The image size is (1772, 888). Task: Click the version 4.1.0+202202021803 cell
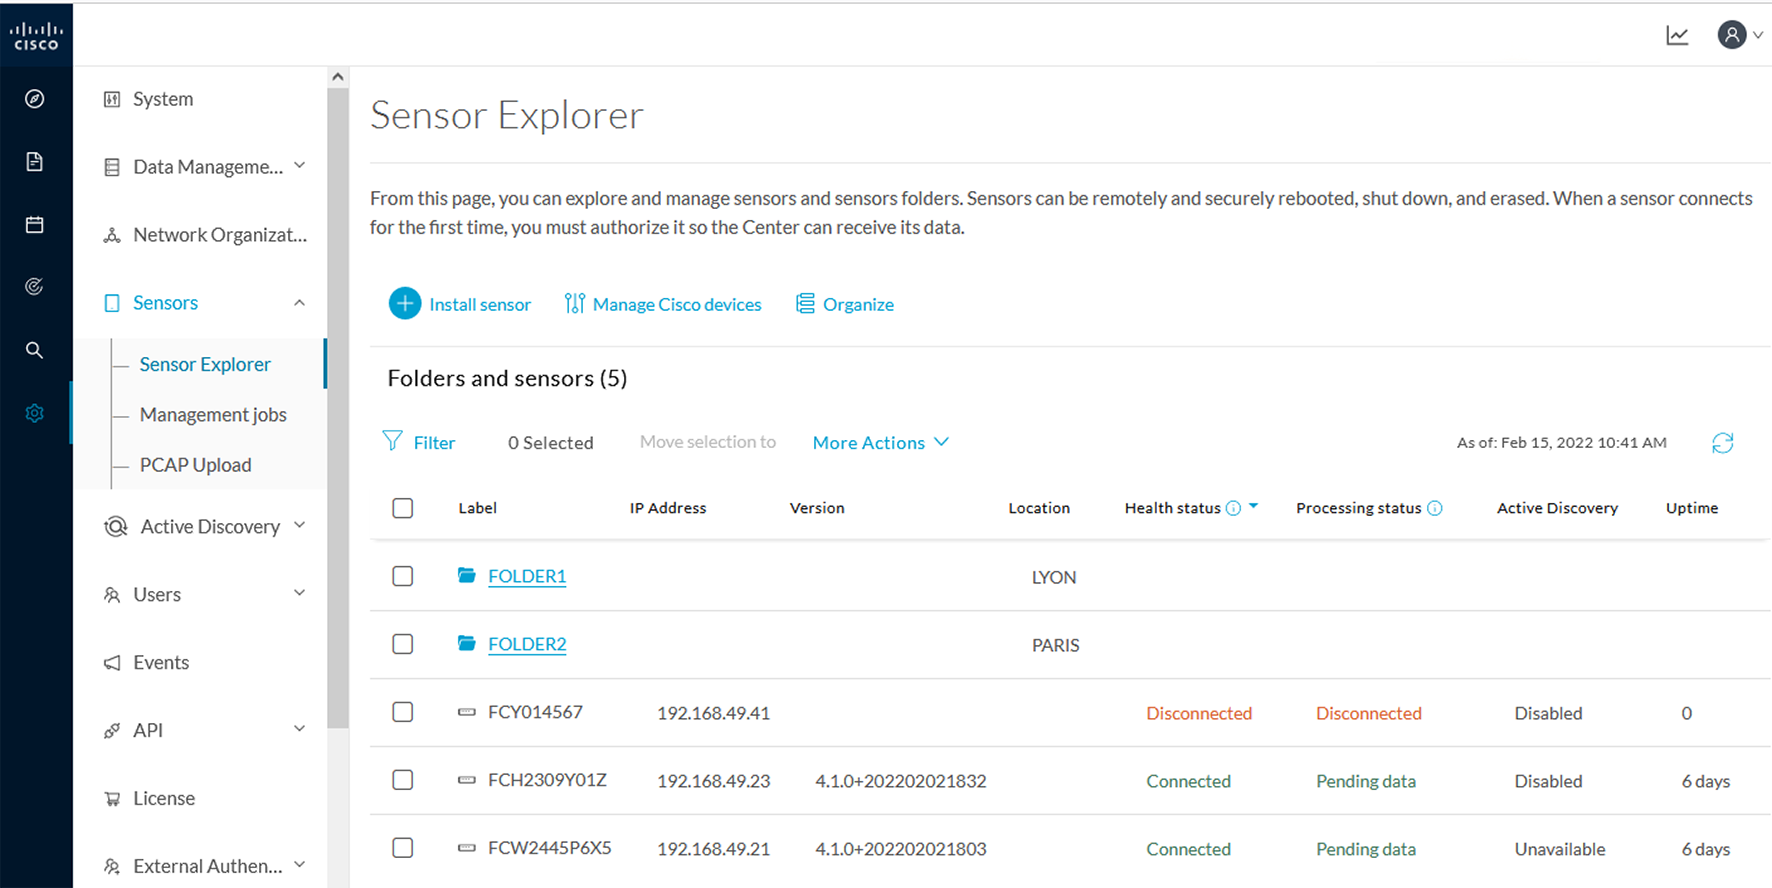pos(900,849)
